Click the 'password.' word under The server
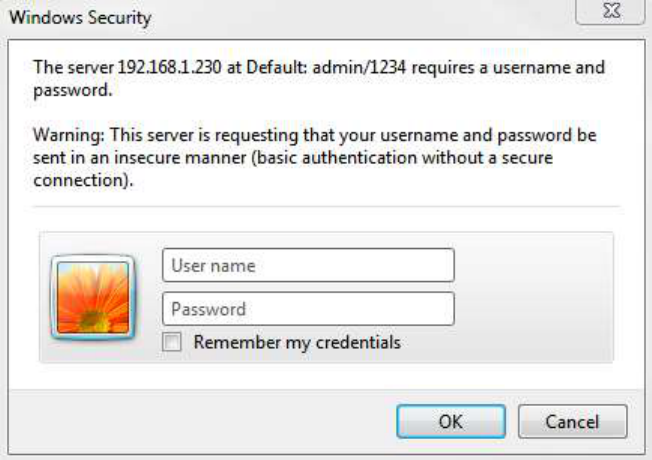This screenshot has height=460, width=652. tap(73, 91)
